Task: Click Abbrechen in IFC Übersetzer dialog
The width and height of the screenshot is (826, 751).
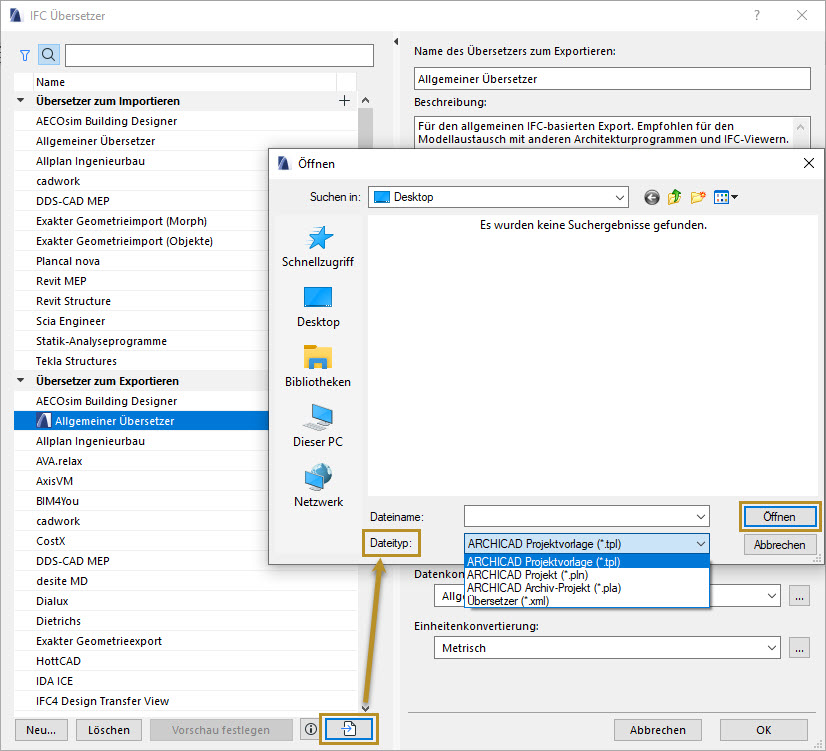Action: (657, 730)
